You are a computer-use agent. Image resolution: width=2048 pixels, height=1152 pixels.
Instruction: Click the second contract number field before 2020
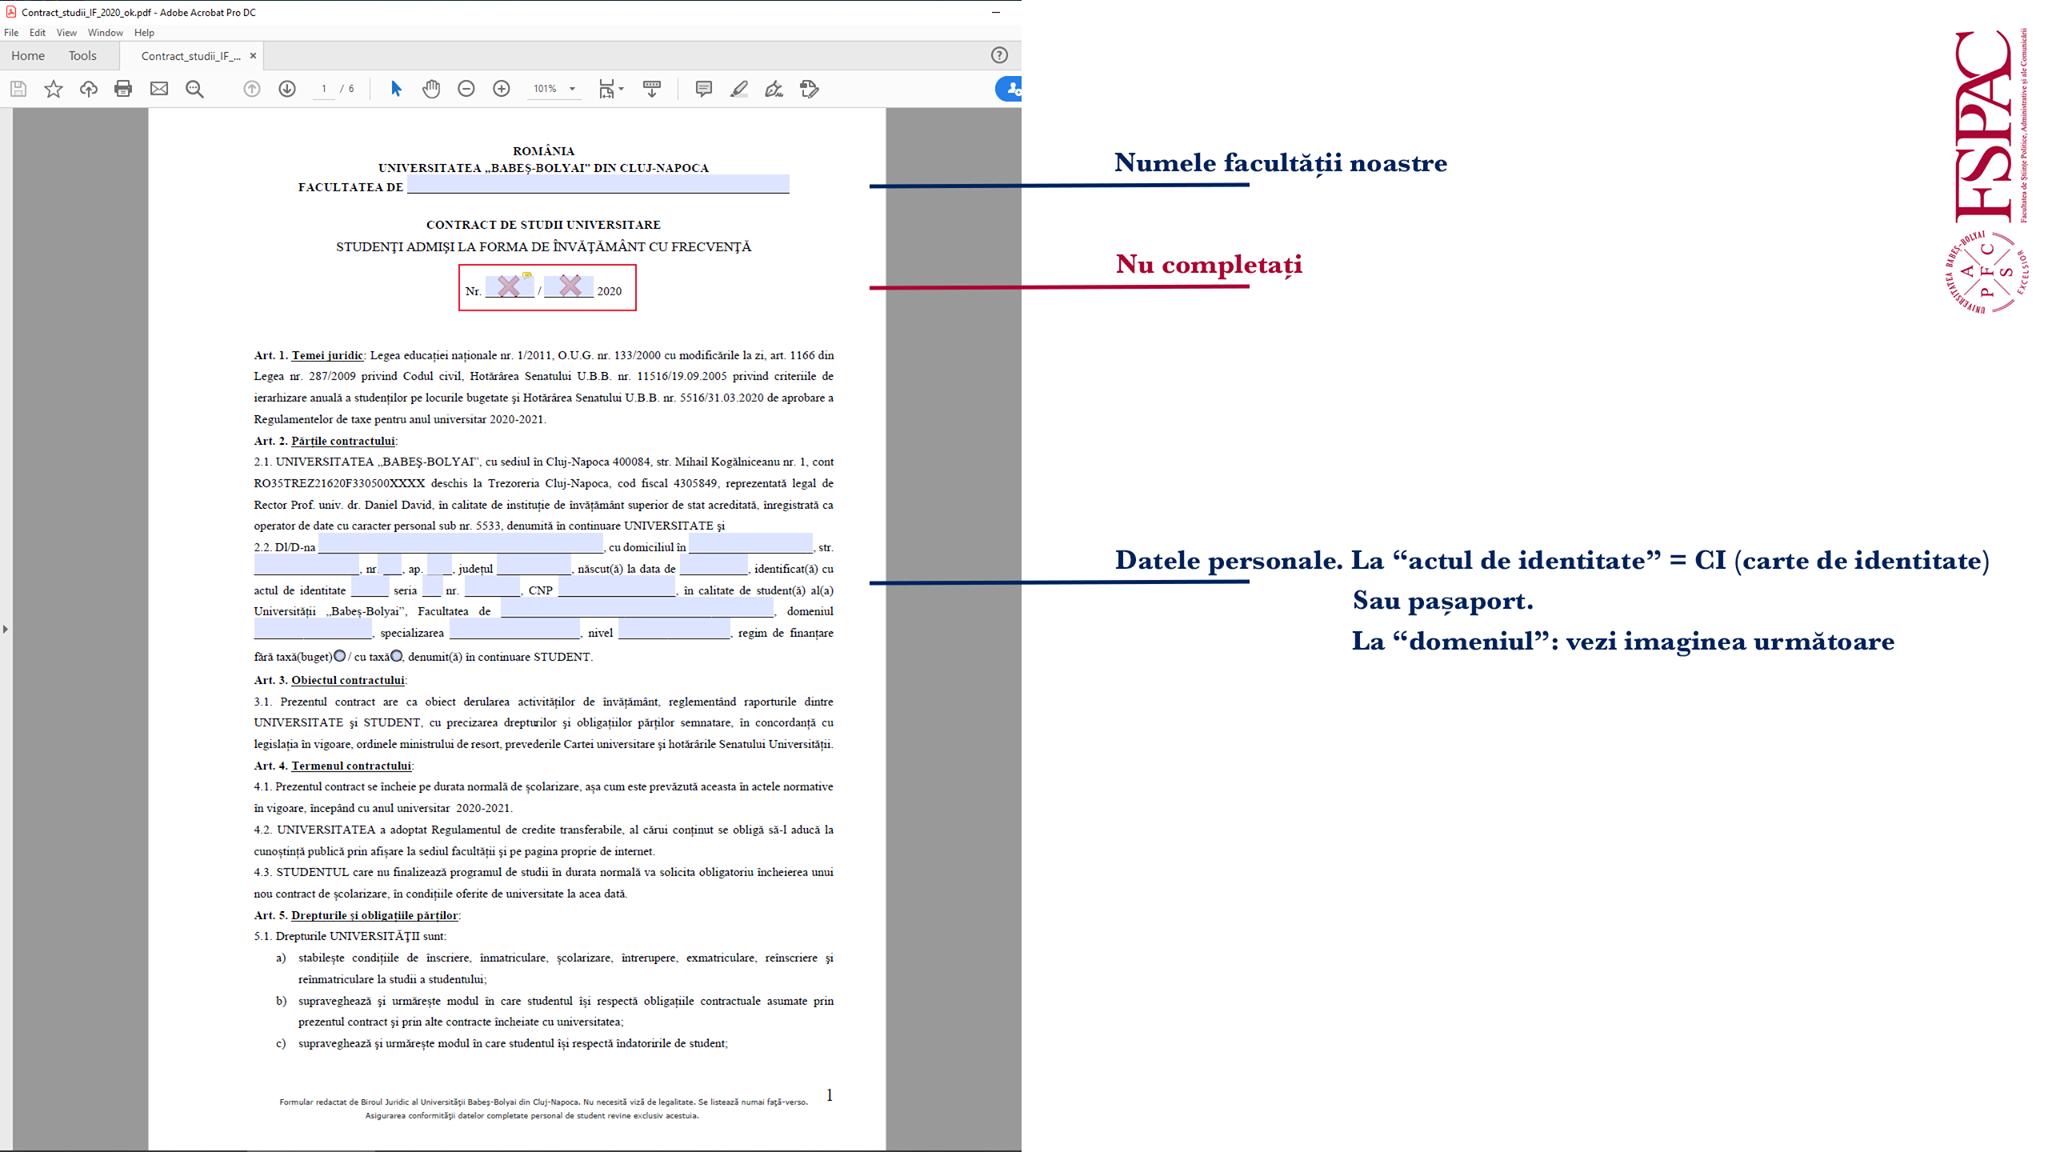569,286
